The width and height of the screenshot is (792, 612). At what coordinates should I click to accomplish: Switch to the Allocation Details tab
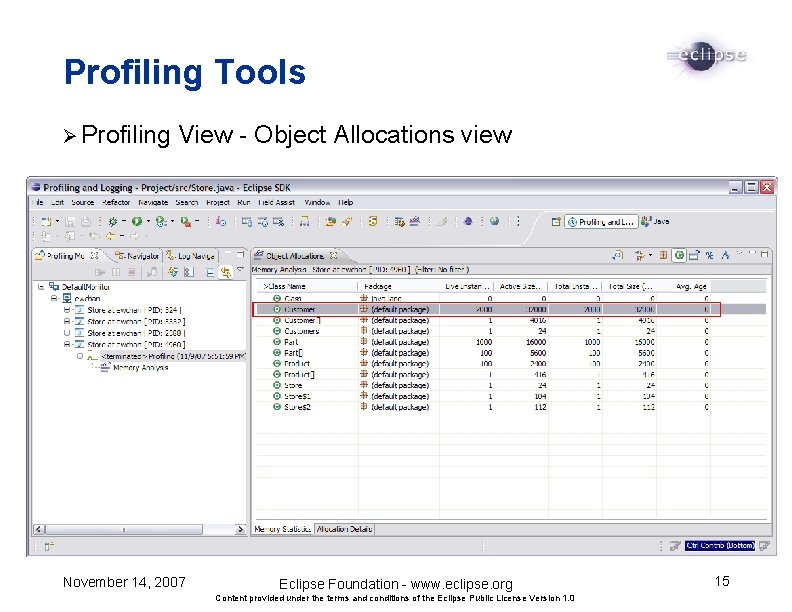(x=344, y=529)
